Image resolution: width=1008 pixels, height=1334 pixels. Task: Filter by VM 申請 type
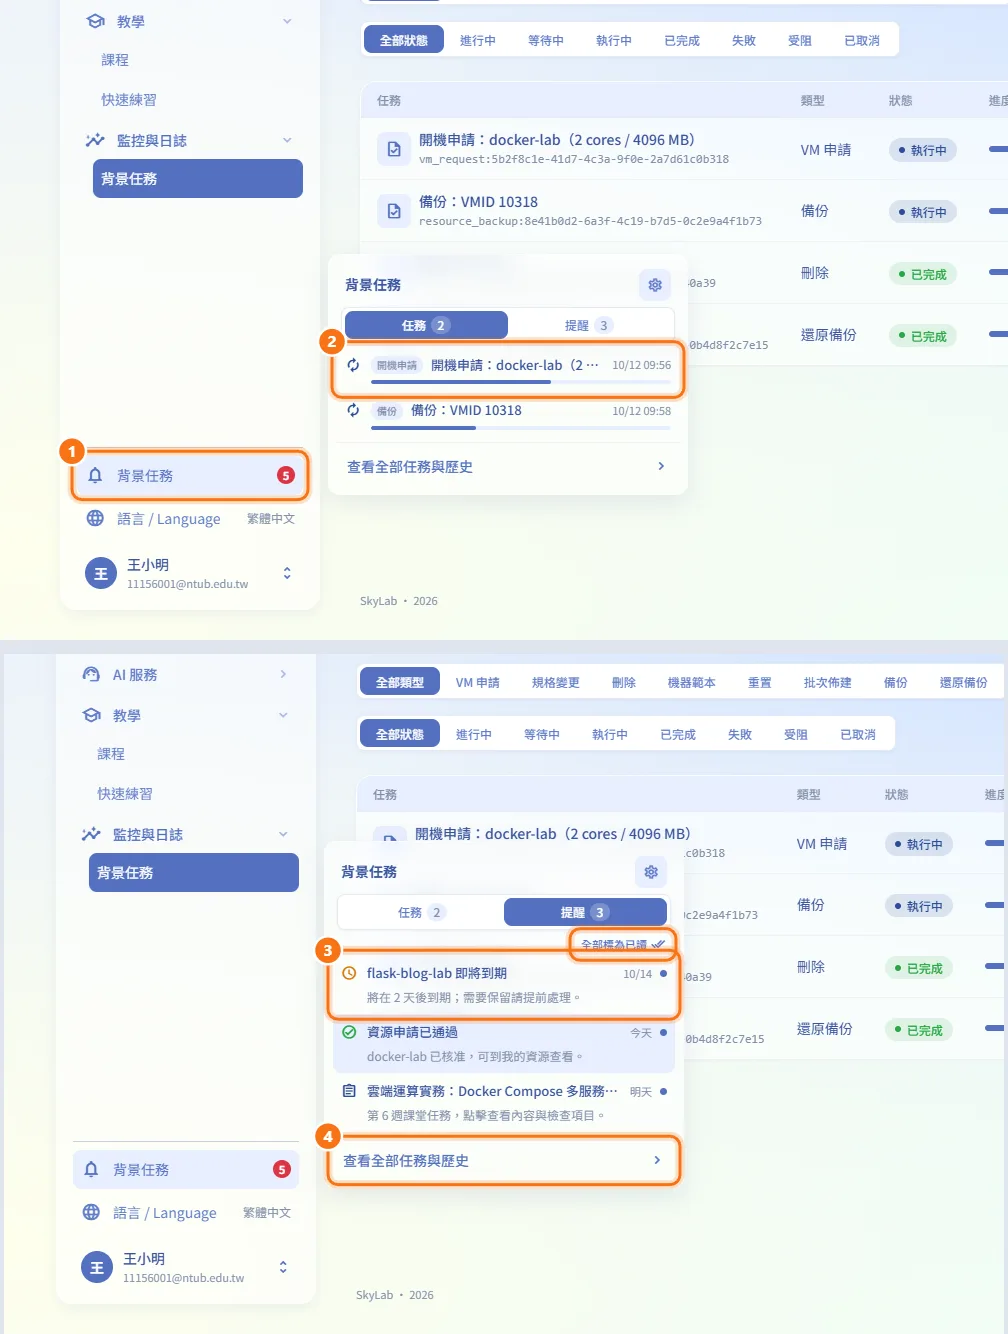tap(478, 682)
